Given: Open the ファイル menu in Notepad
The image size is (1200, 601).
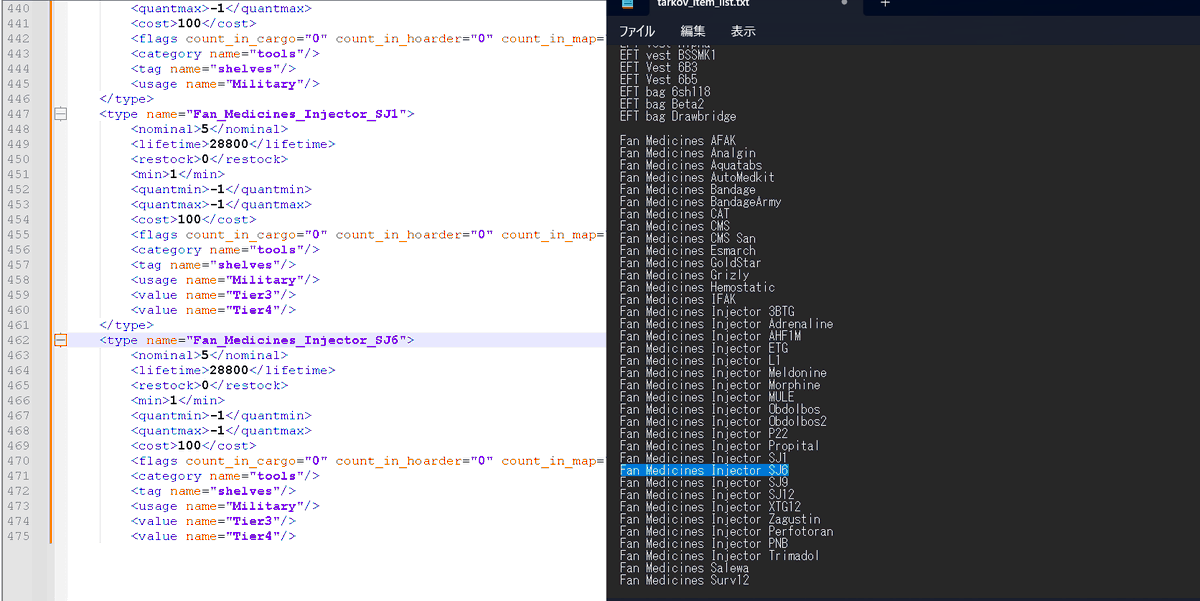Looking at the screenshot, I should (637, 32).
